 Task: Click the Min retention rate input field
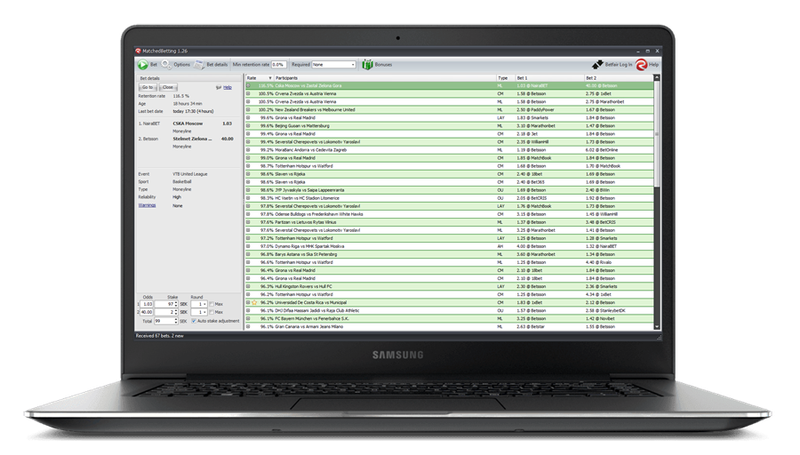click(279, 65)
